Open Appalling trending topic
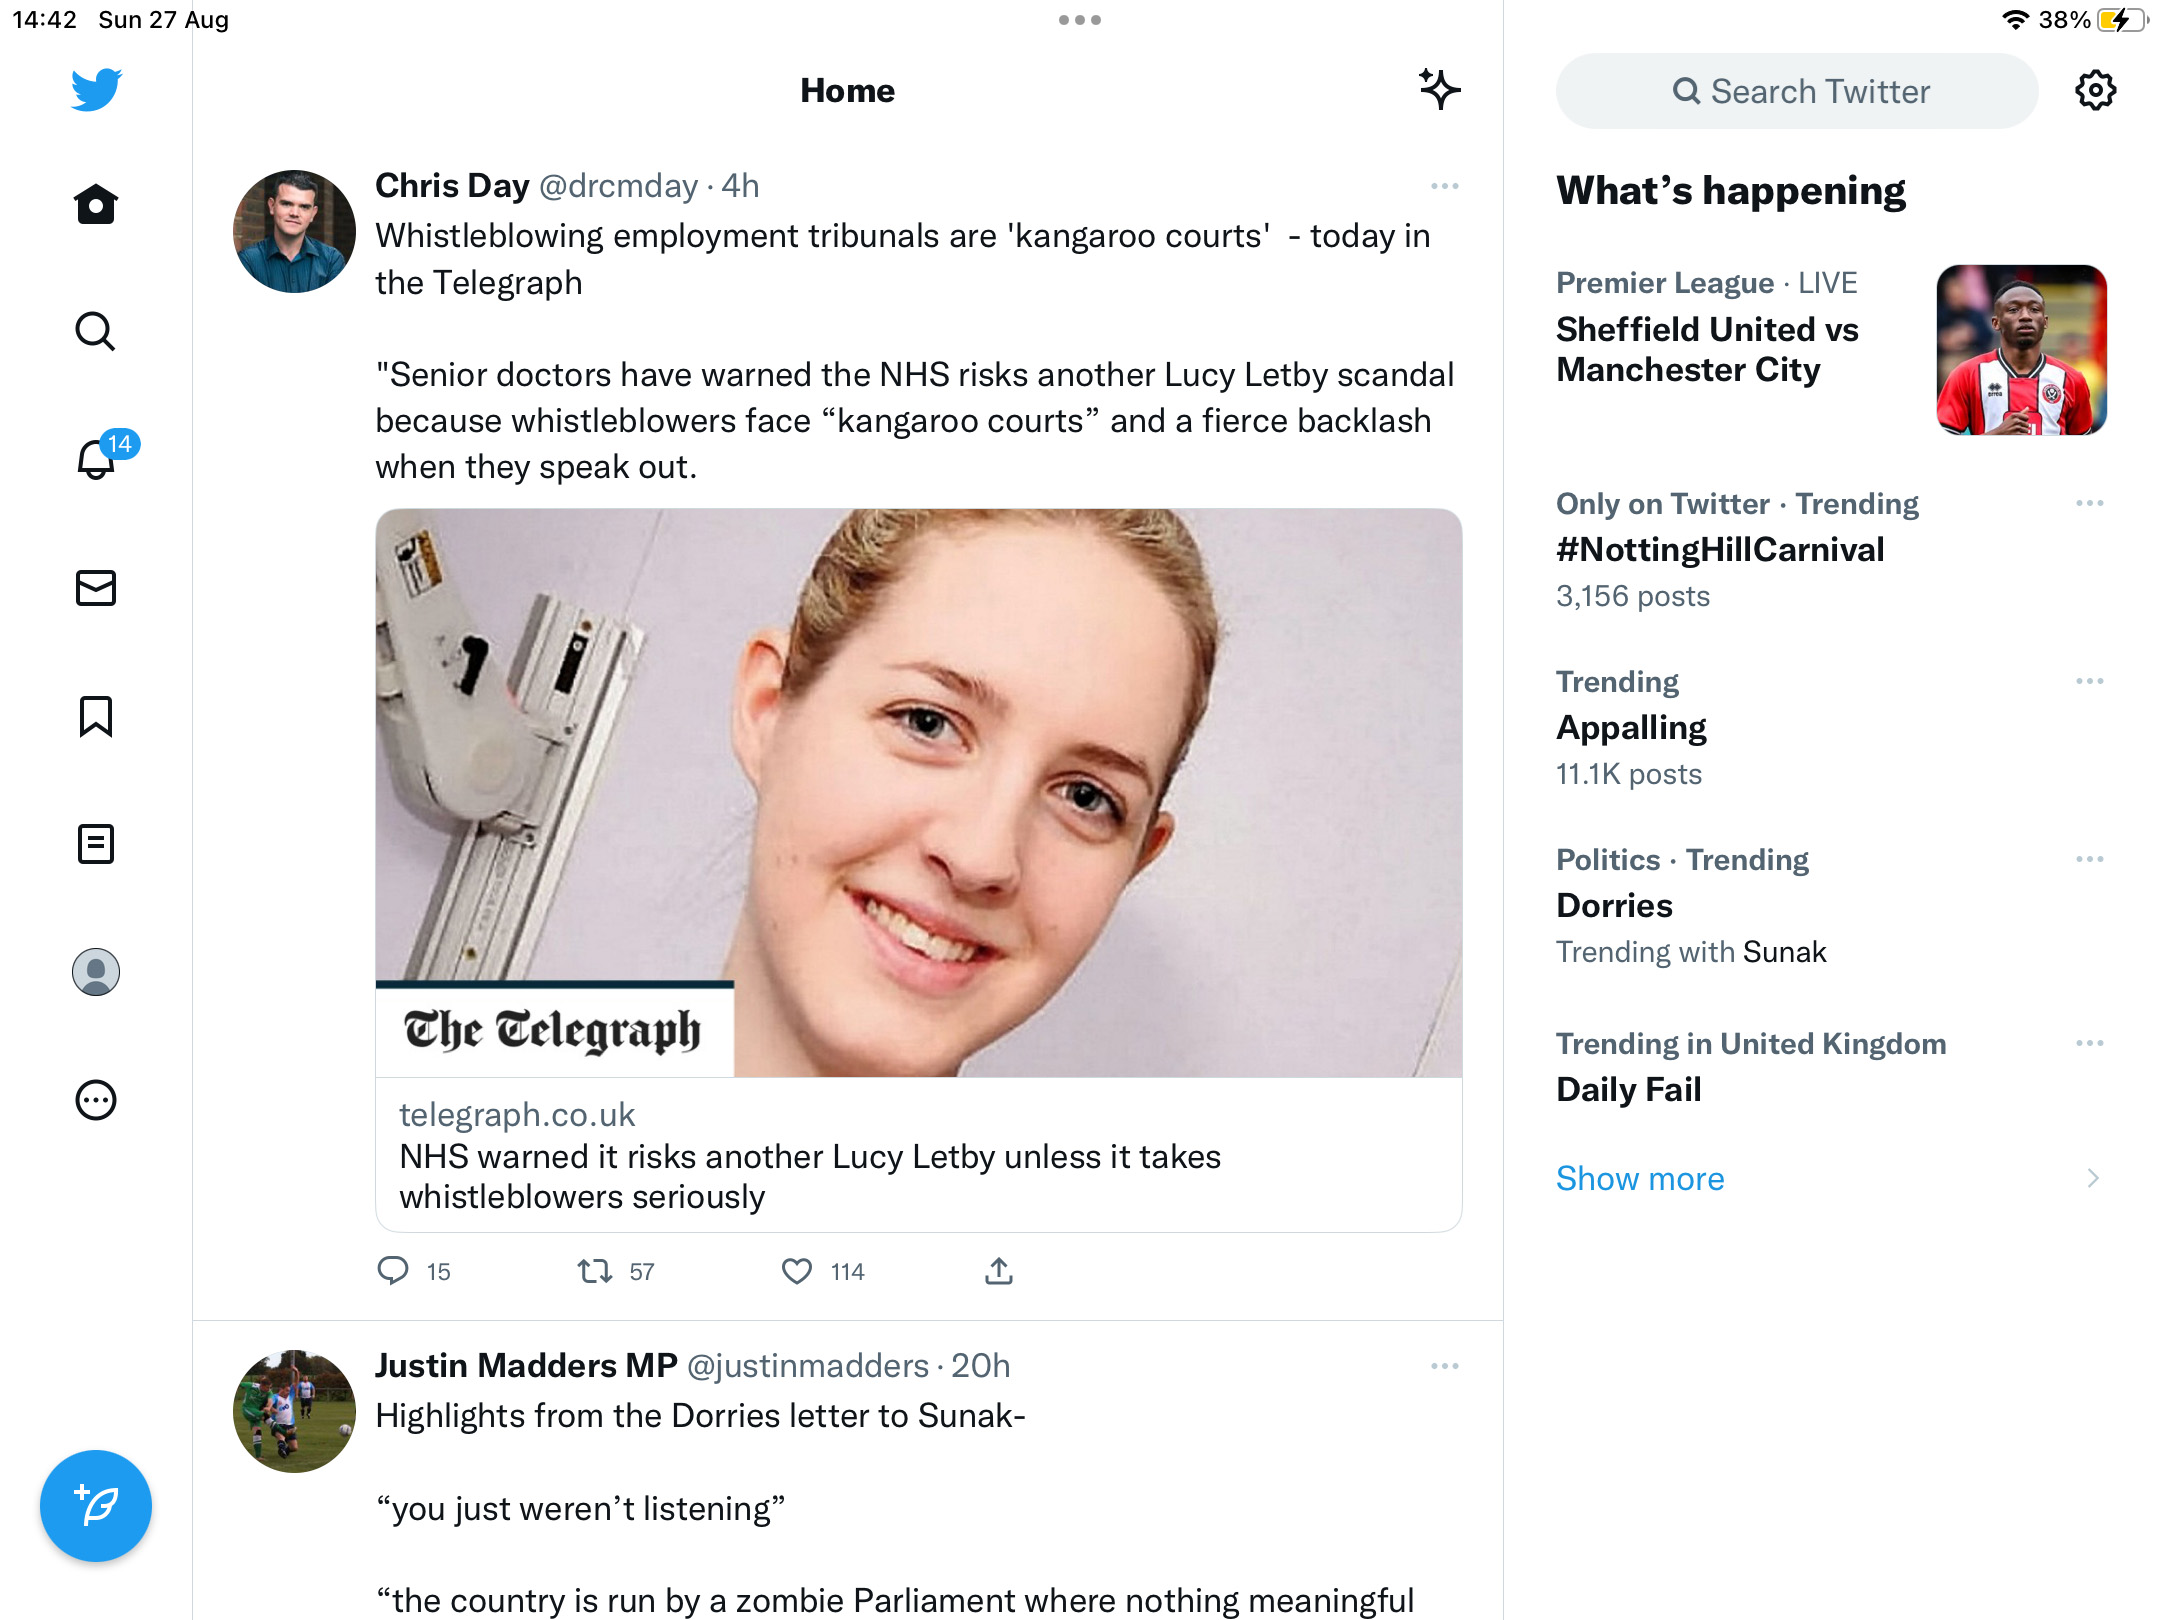 [x=1631, y=727]
